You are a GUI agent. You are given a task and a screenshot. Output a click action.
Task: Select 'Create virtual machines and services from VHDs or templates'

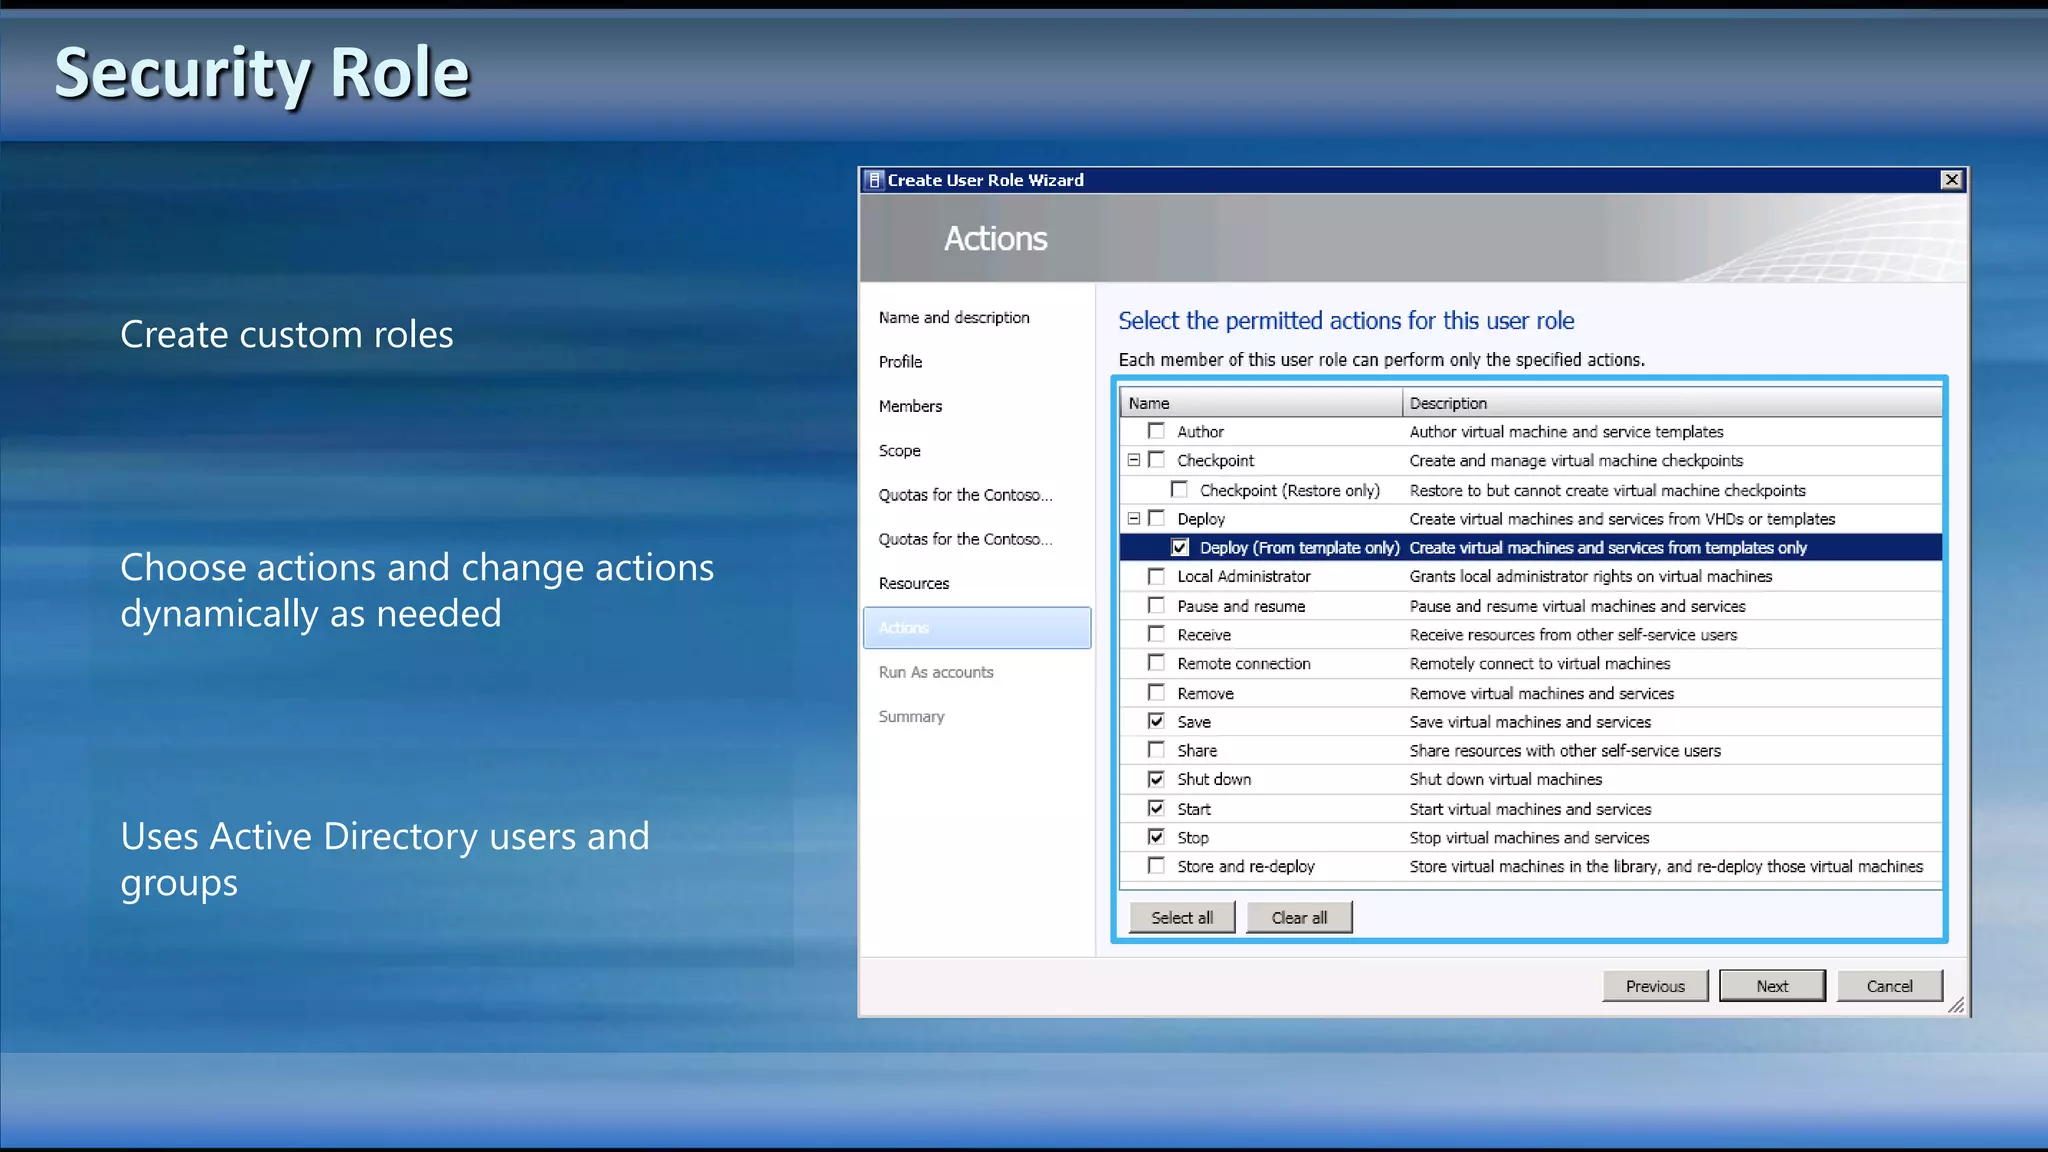point(1622,519)
